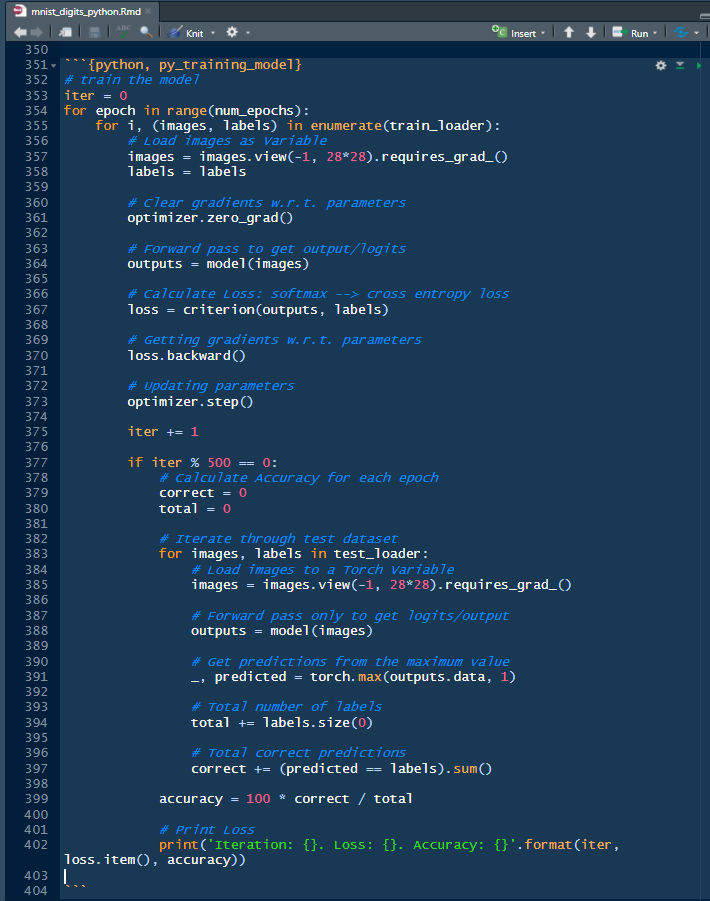Screen dimensions: 710x901
Task: Close the mnist_digits_python.Rmd tab
Action: [148, 10]
